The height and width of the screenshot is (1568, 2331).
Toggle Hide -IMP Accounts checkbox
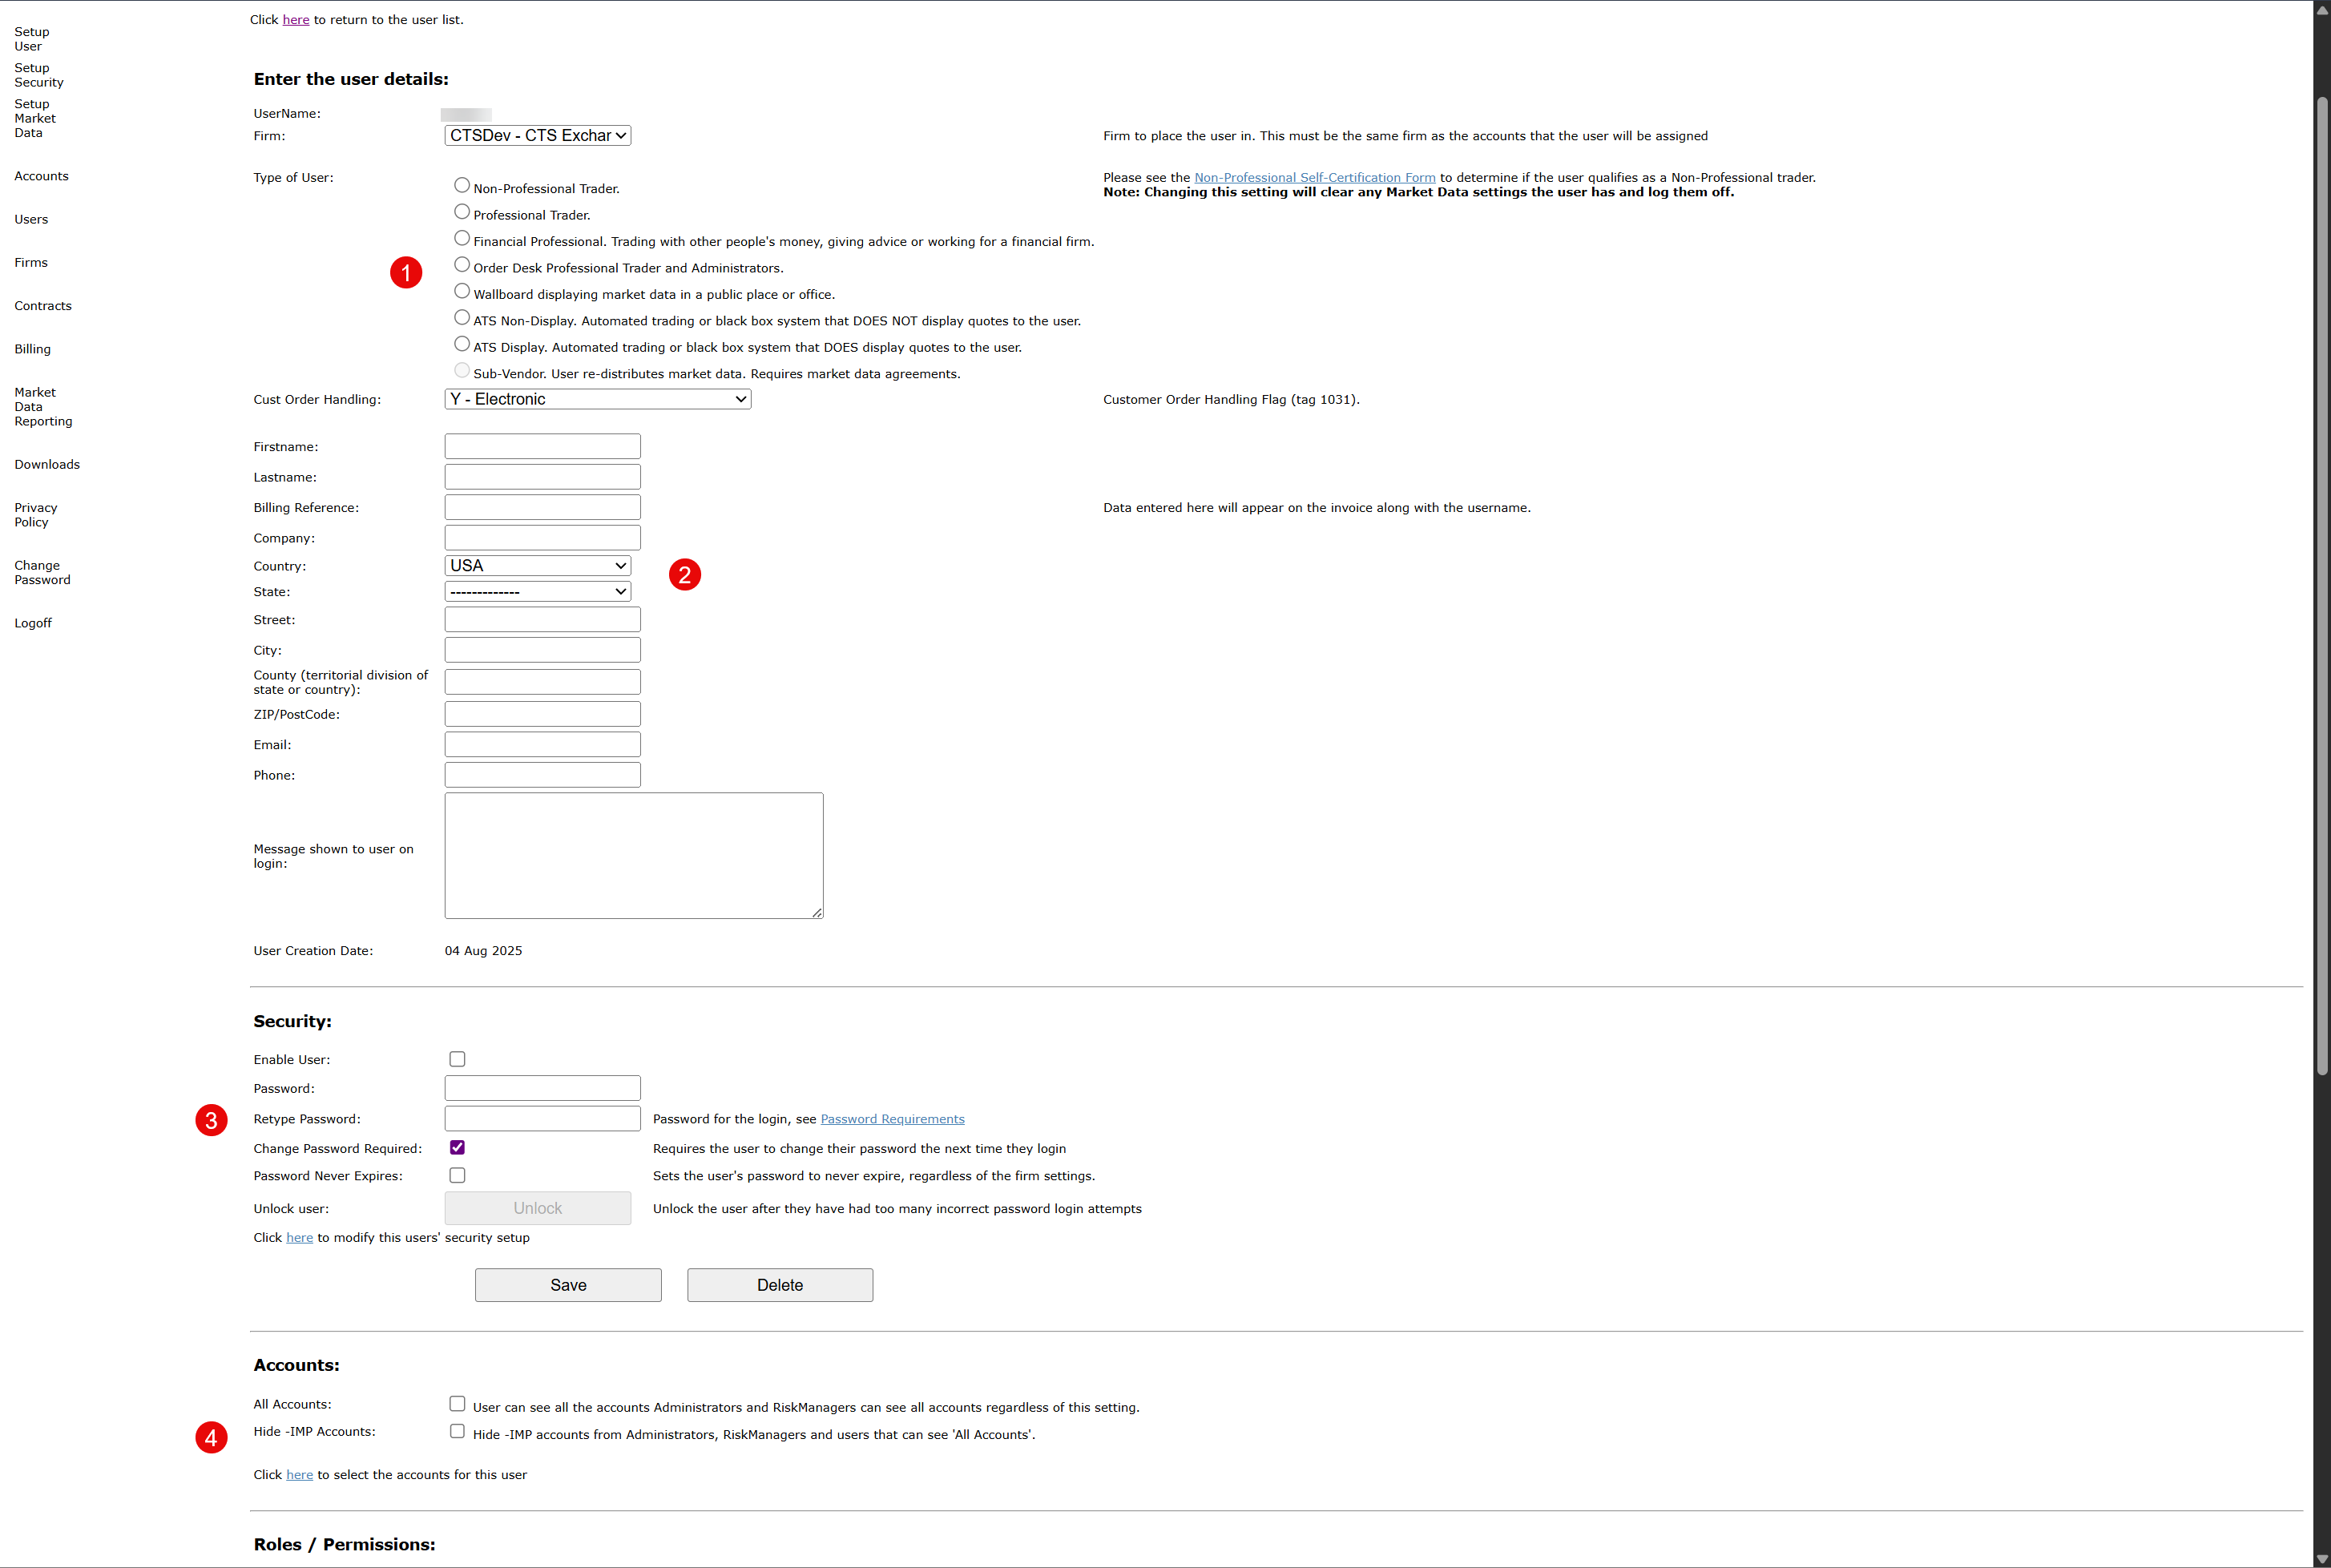[457, 1431]
